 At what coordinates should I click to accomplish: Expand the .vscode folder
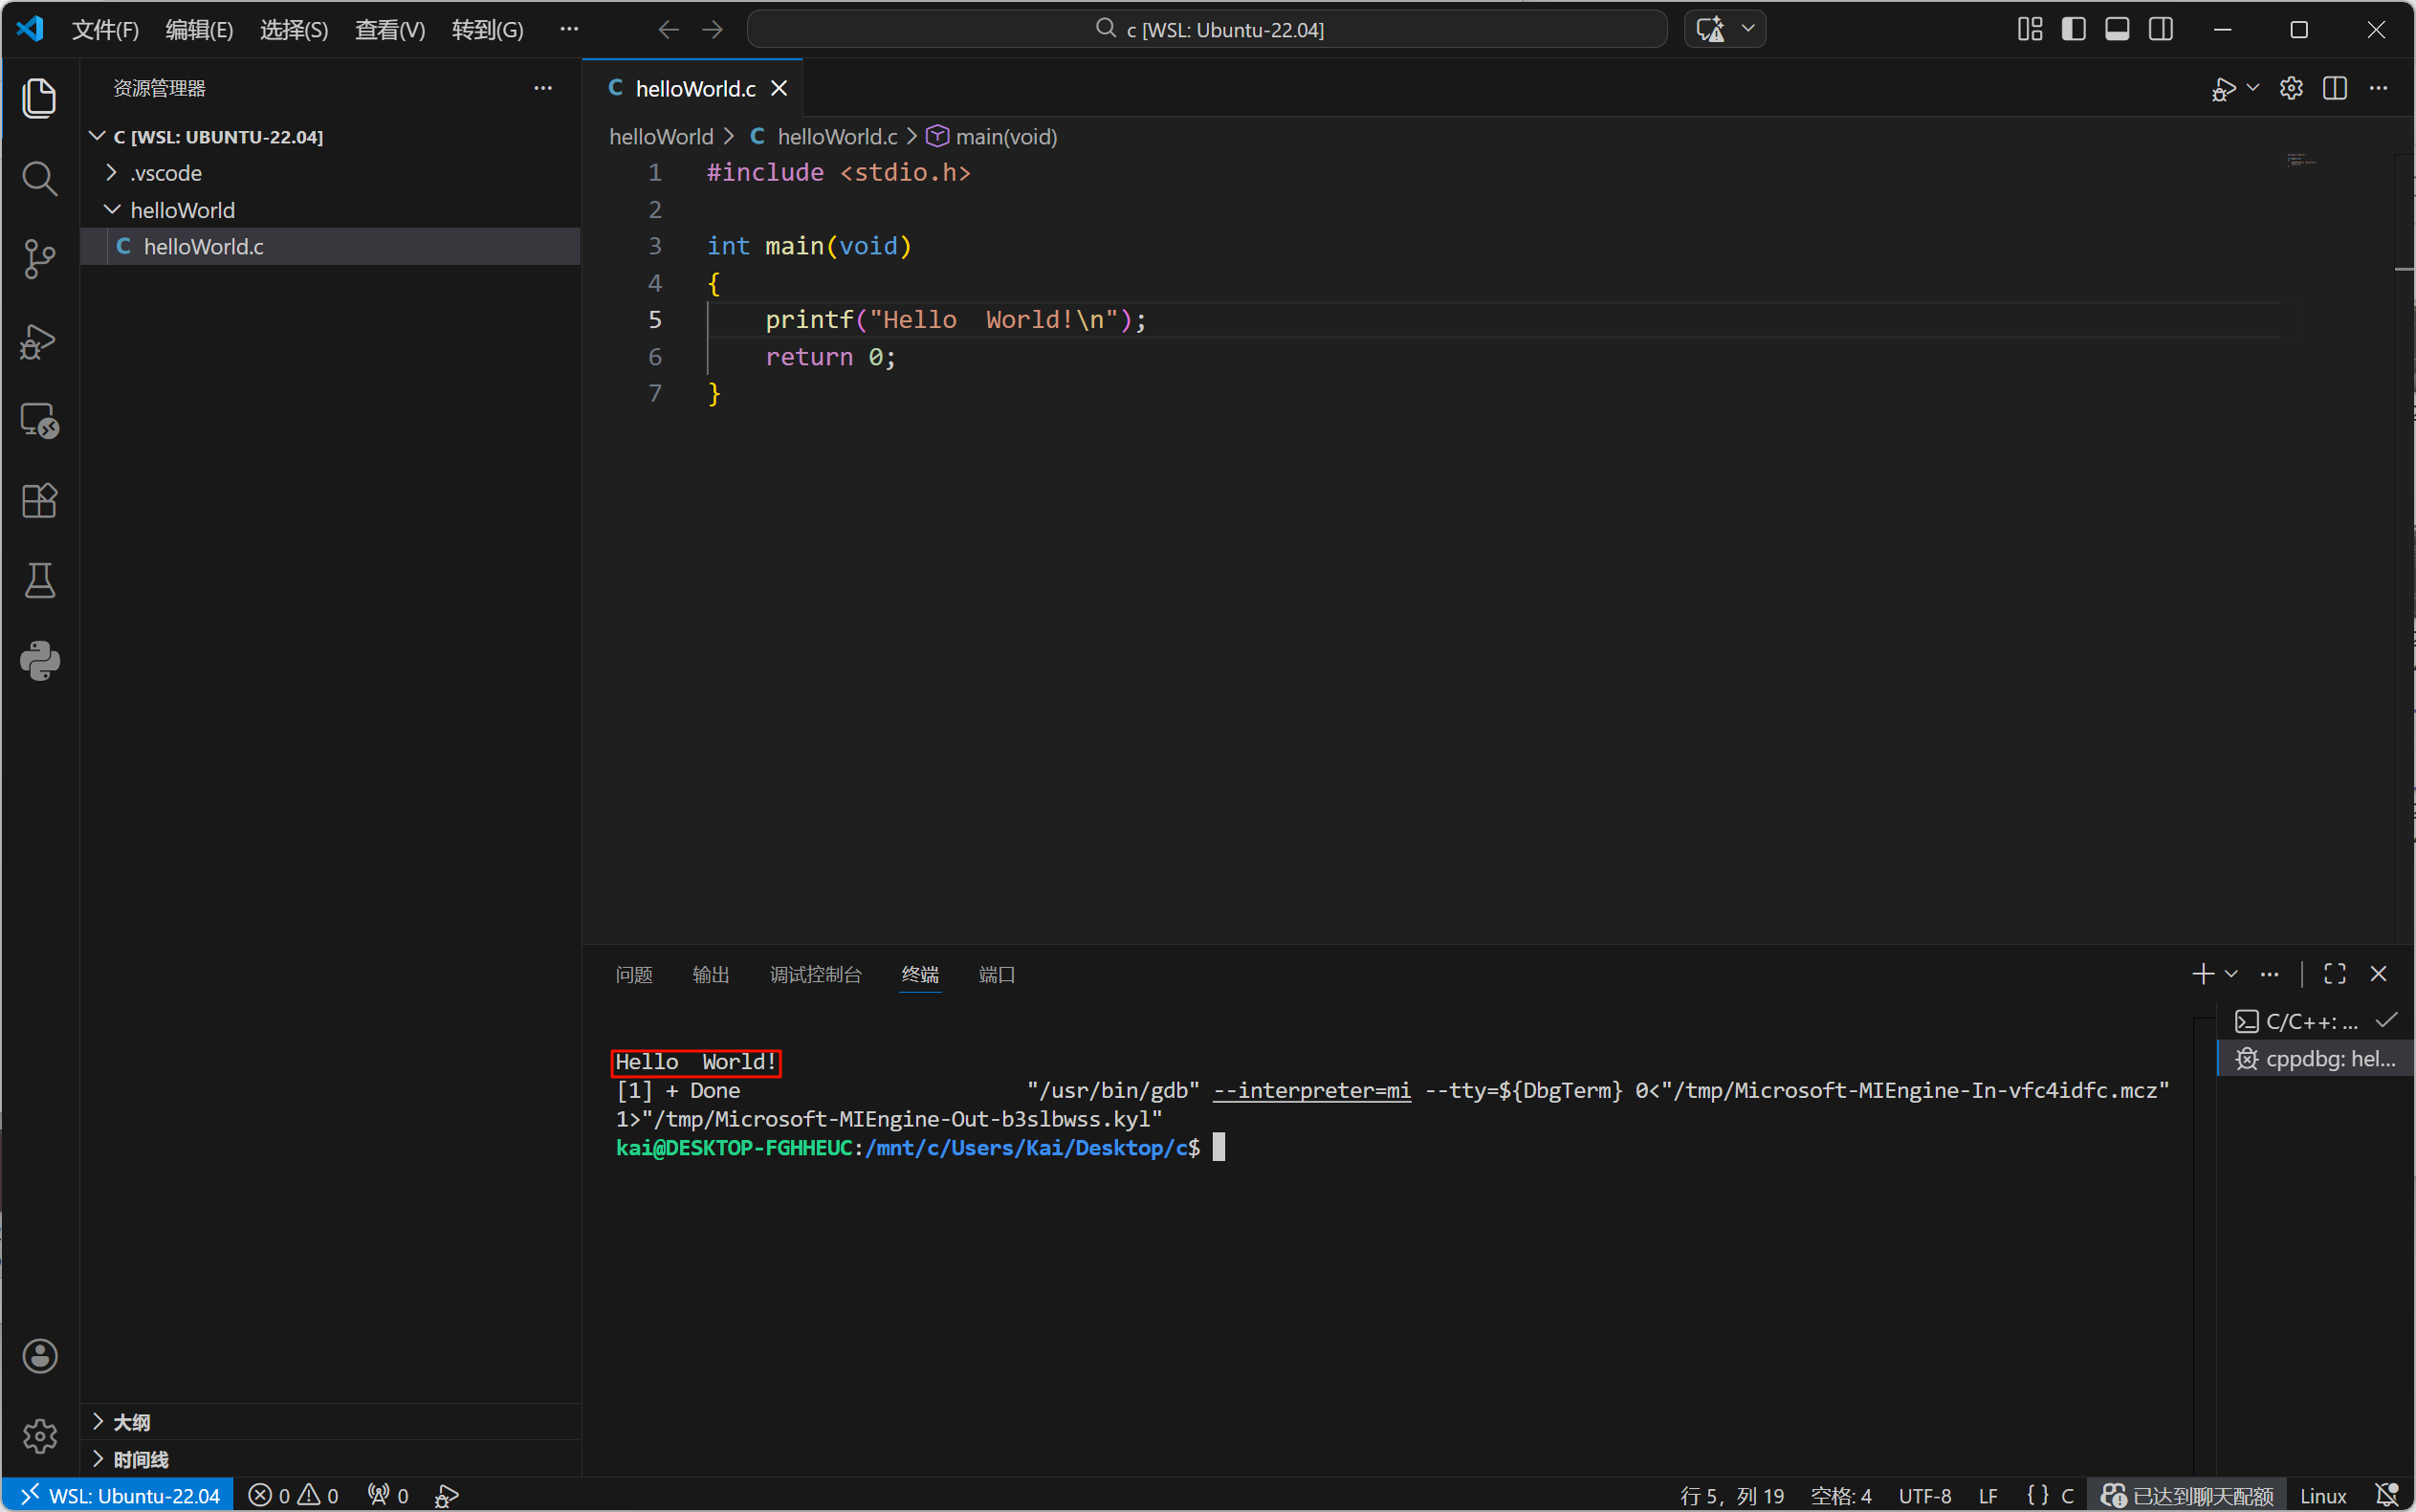(165, 173)
